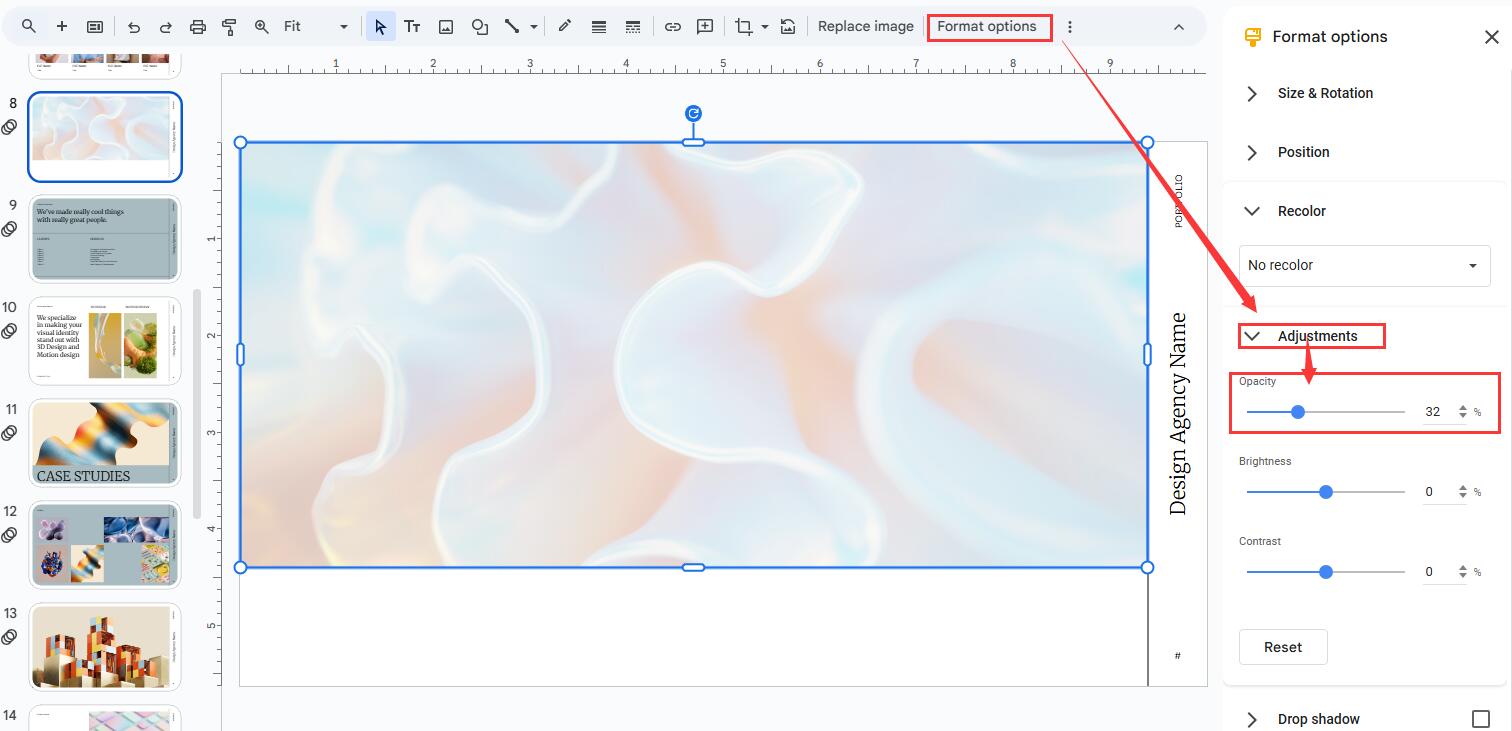Click the Contrast value field
The width and height of the screenshot is (1512, 731).
pyautogui.click(x=1433, y=572)
